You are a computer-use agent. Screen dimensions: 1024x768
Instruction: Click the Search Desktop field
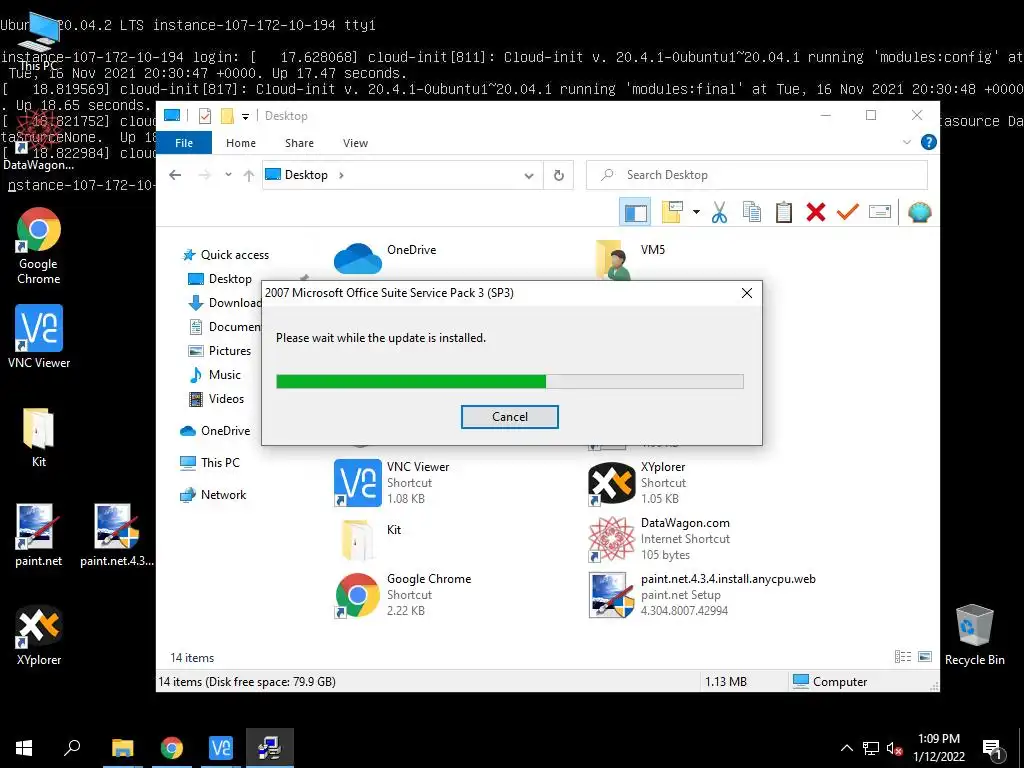(x=756, y=174)
